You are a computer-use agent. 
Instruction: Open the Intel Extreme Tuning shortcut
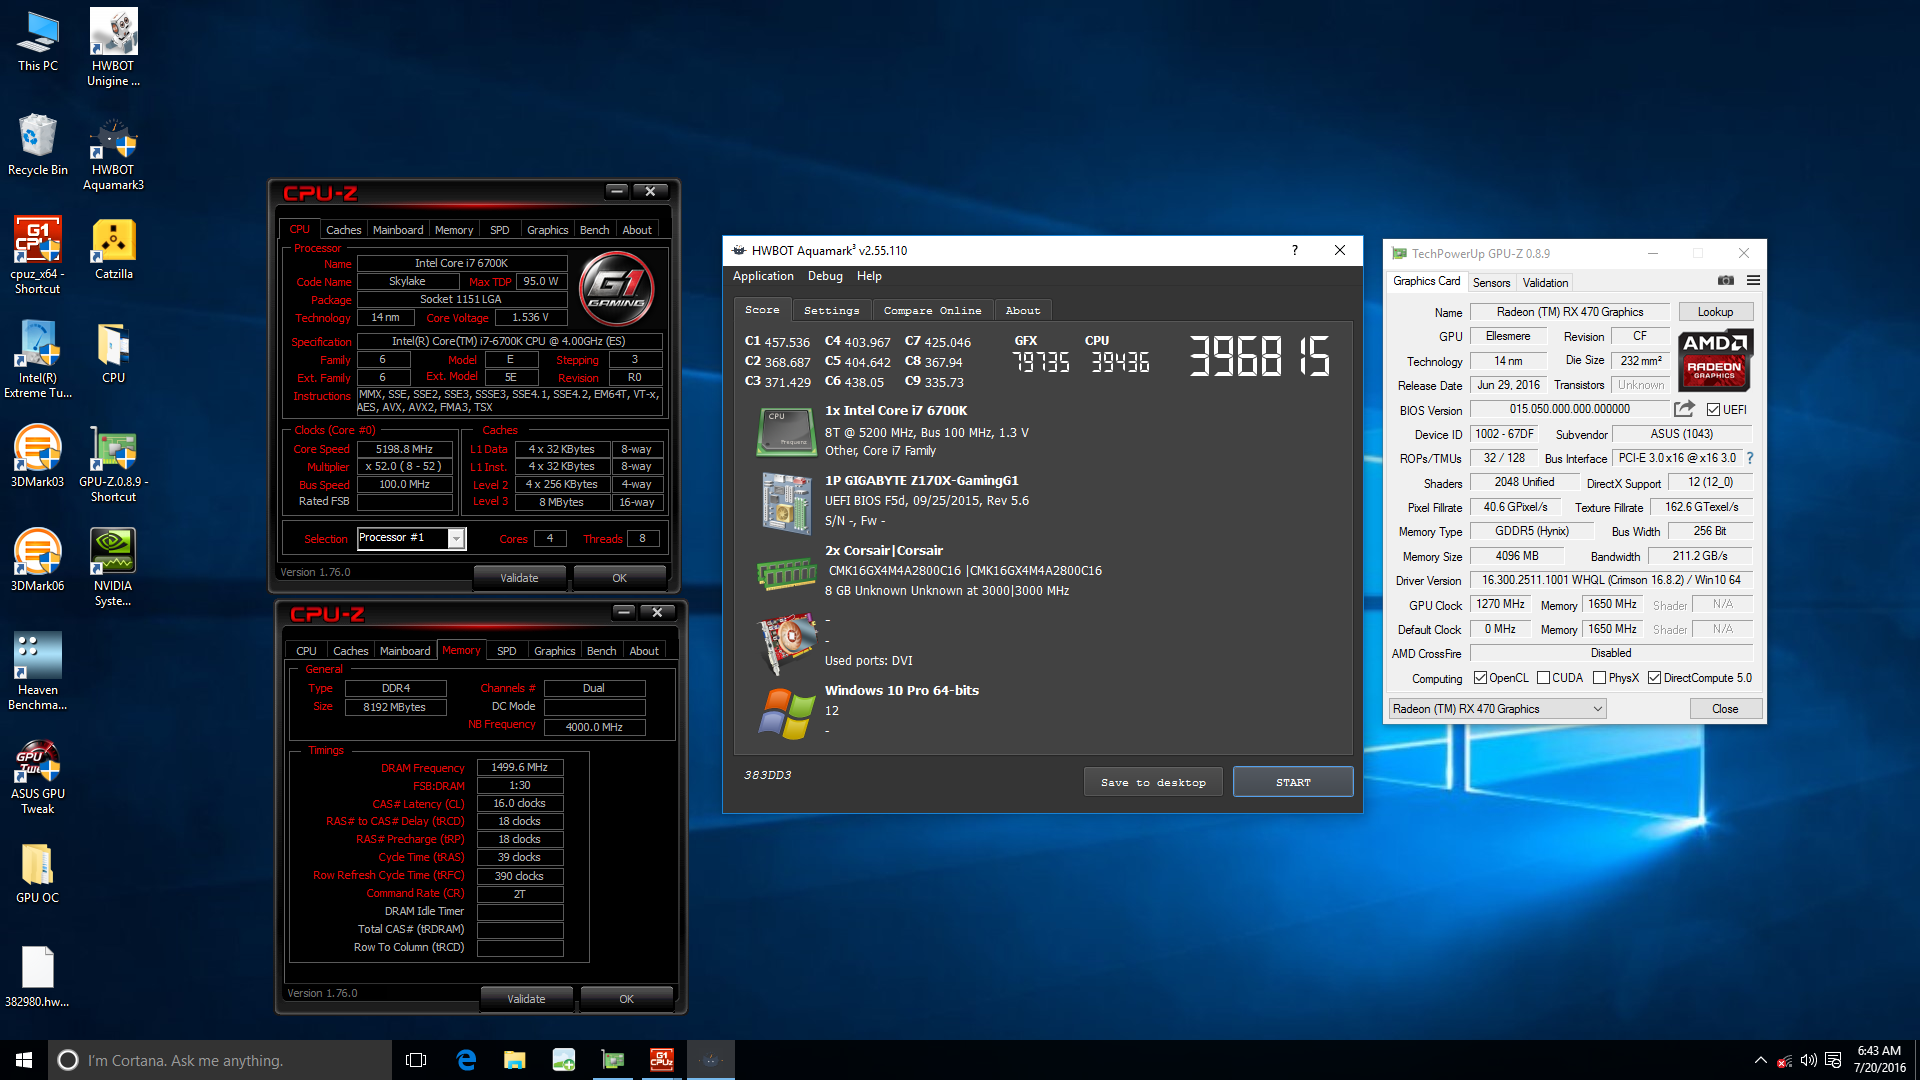click(38, 360)
